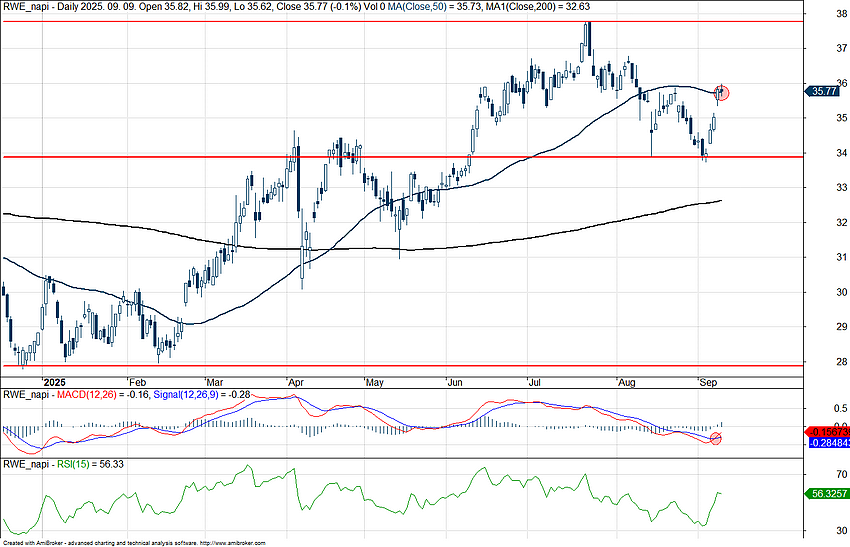Click the 'Jun' month label on the time axis
Image resolution: width=850 pixels, height=547 pixels.
[x=455, y=382]
